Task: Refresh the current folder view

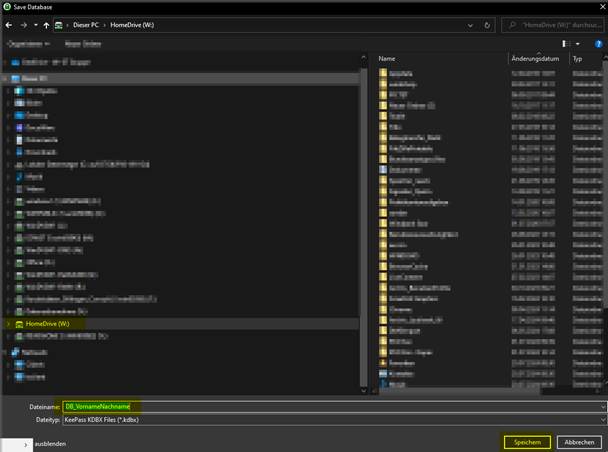Action: click(487, 26)
